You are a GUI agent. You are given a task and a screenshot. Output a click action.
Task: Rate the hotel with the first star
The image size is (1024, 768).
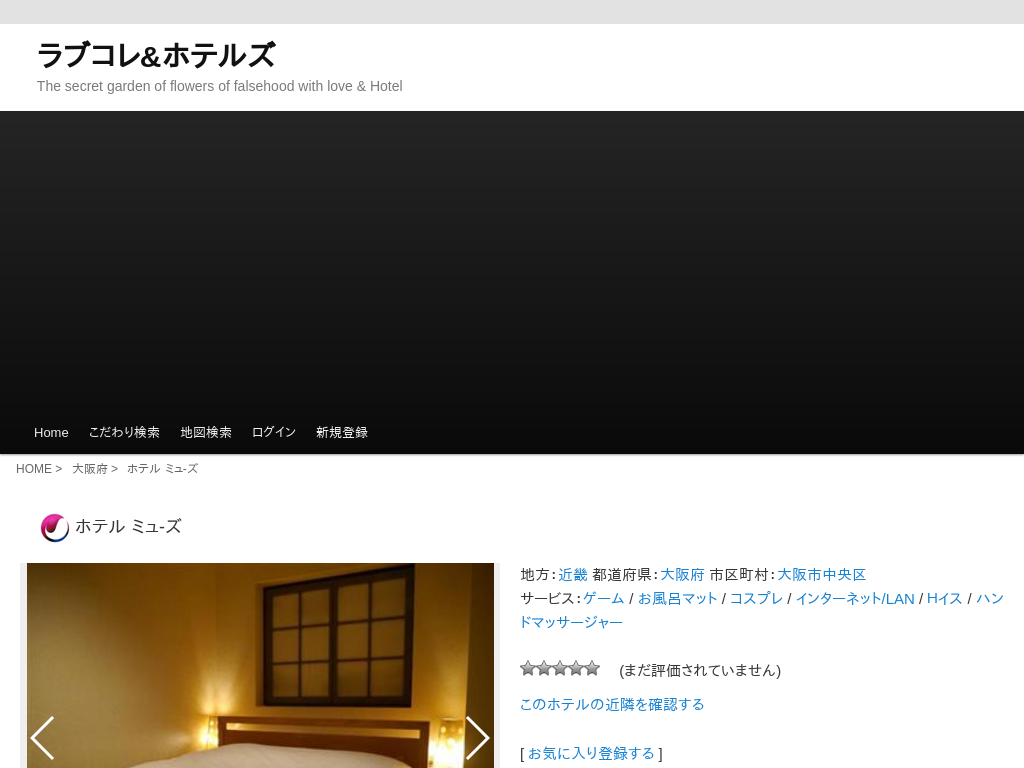click(528, 668)
